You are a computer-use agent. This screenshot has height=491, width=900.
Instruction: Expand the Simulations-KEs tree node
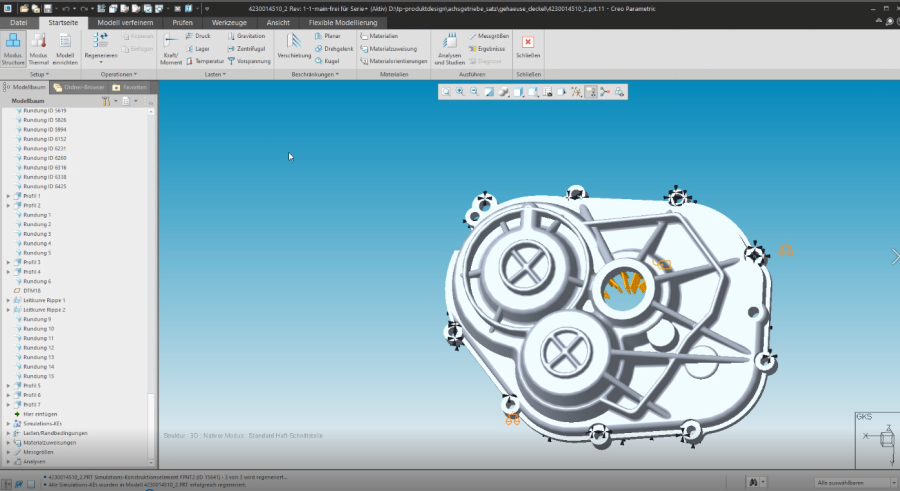(8, 423)
